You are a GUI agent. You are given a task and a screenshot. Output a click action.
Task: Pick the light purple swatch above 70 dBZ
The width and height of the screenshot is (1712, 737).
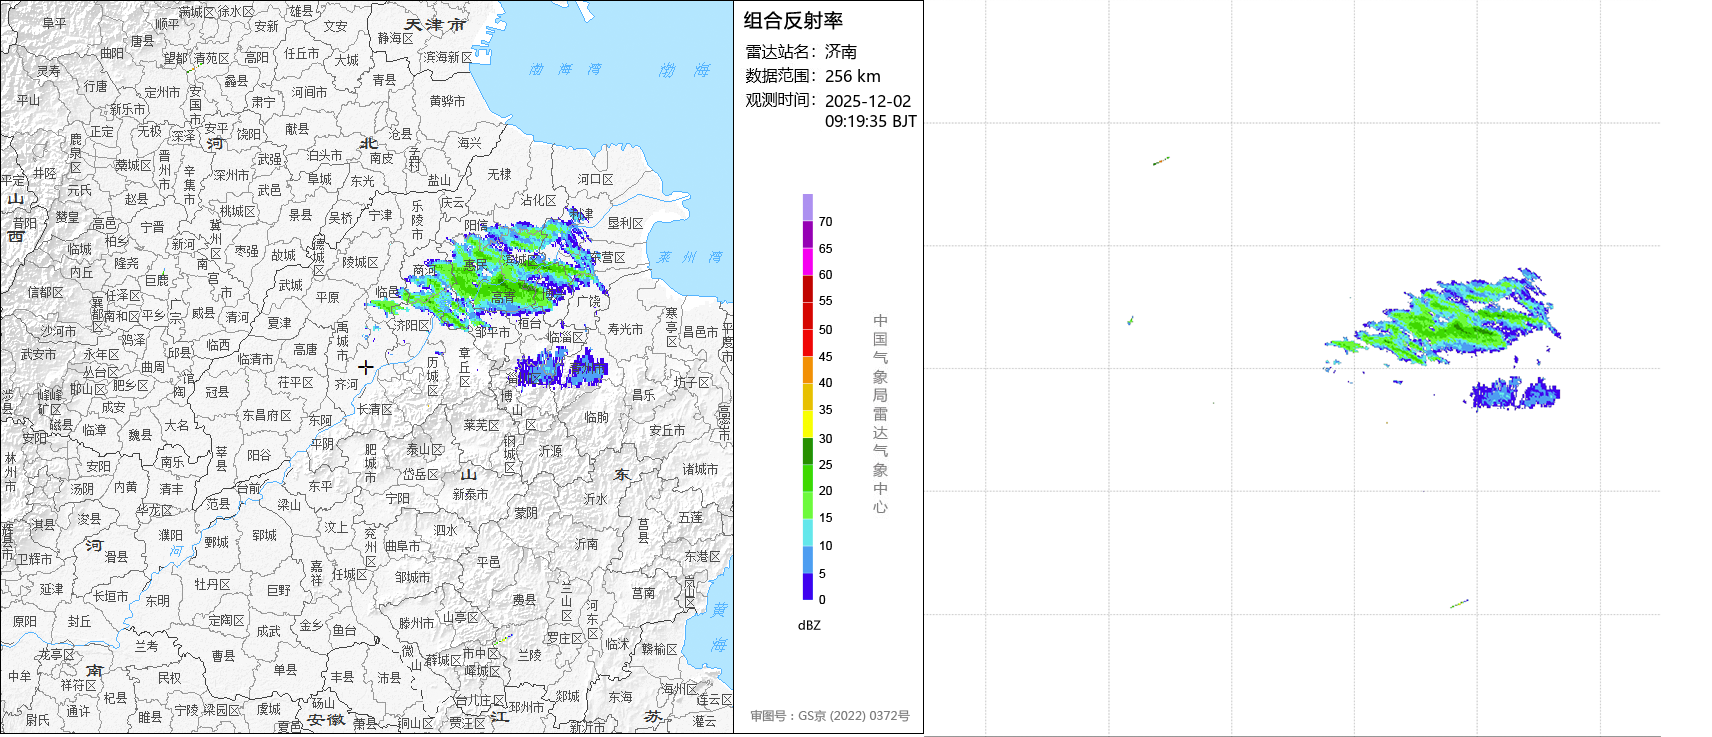(807, 207)
